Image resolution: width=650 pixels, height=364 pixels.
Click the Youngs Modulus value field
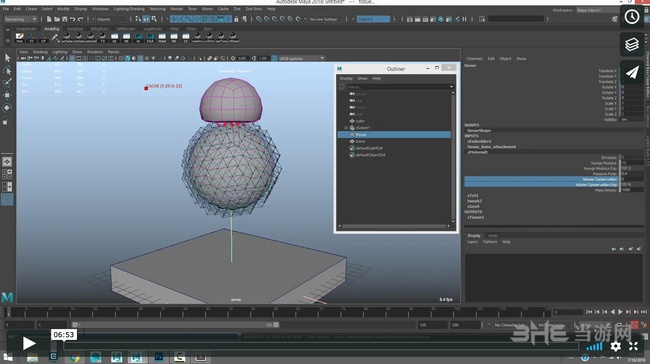[x=632, y=163]
